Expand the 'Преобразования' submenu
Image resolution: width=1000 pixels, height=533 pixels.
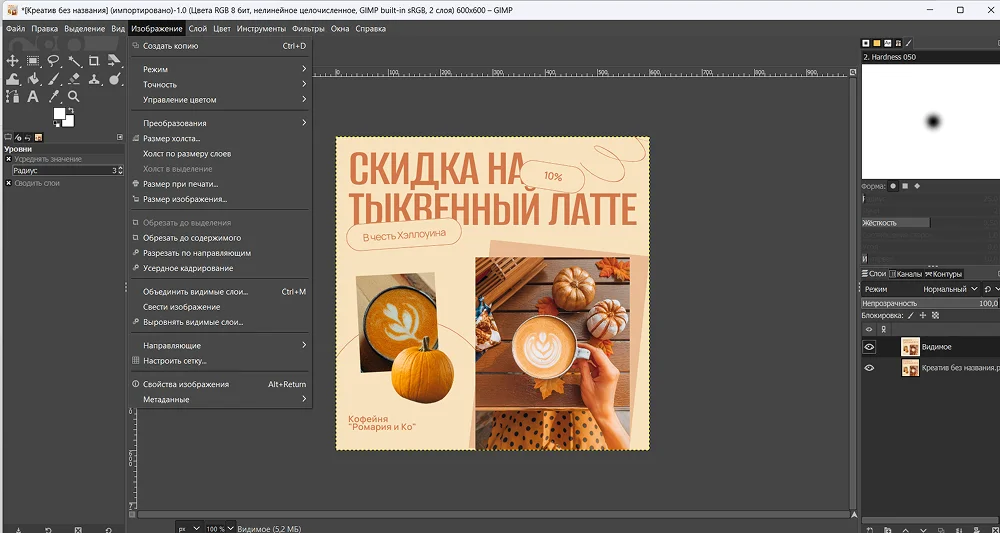[x=220, y=123]
